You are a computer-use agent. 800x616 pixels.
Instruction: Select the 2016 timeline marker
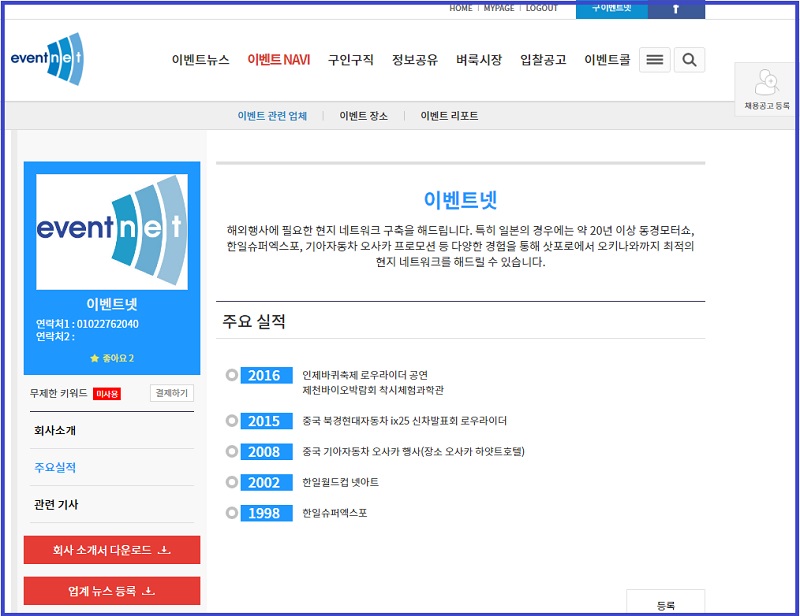pyautogui.click(x=232, y=375)
